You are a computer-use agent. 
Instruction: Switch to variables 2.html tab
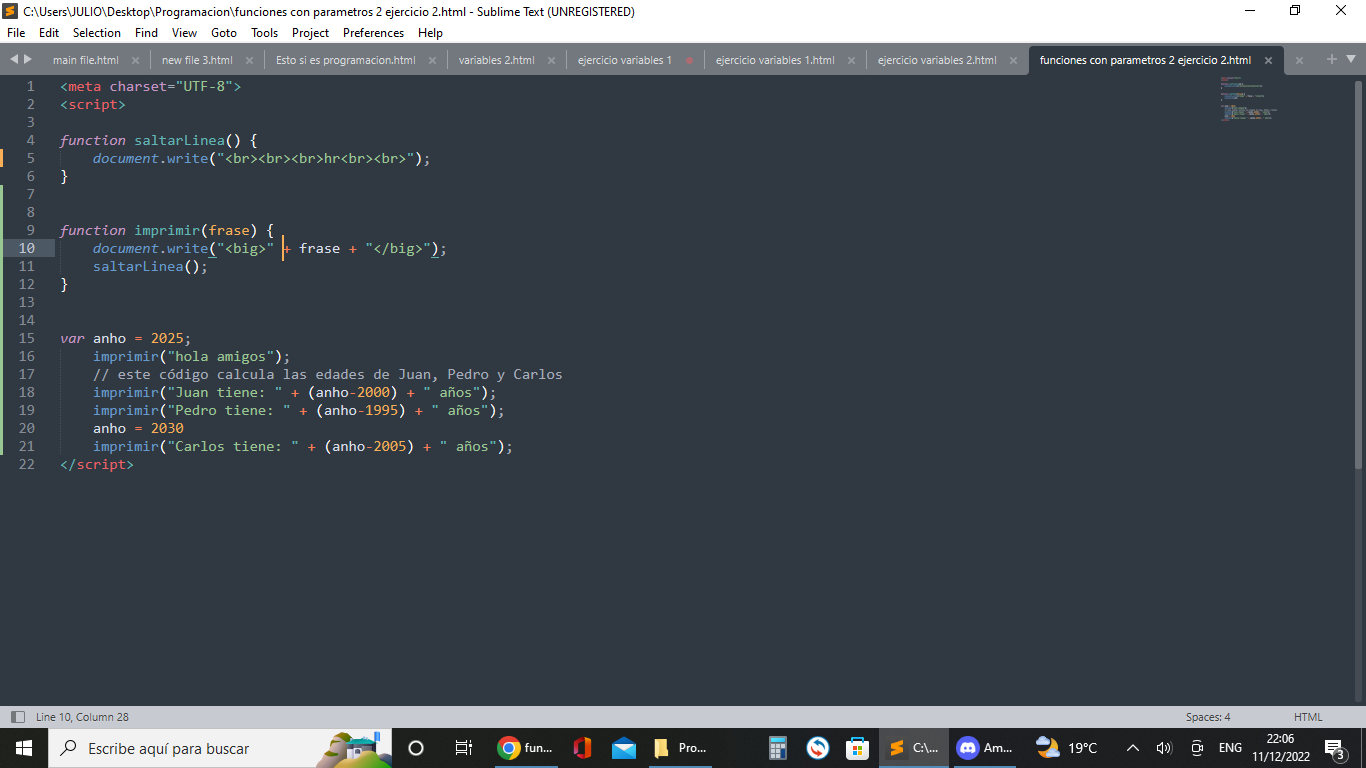496,60
